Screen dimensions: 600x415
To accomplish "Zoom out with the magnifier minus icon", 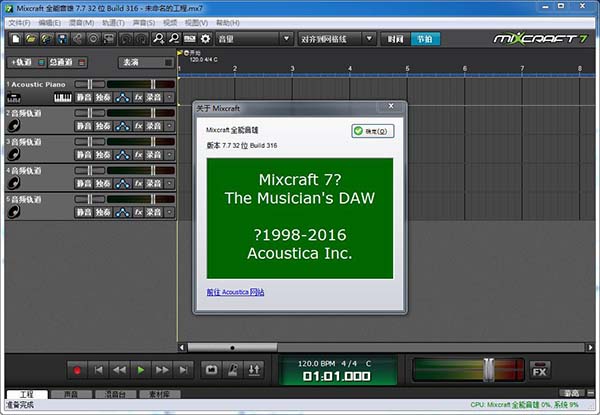I will [x=174, y=39].
